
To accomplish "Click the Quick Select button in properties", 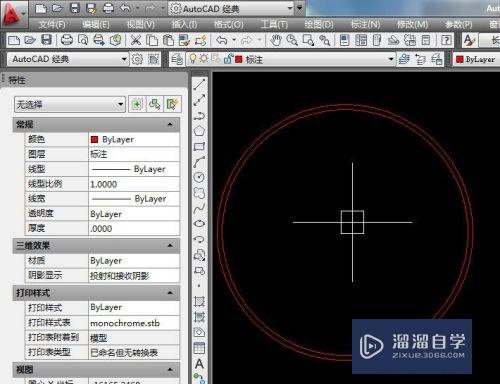I will pos(172,105).
